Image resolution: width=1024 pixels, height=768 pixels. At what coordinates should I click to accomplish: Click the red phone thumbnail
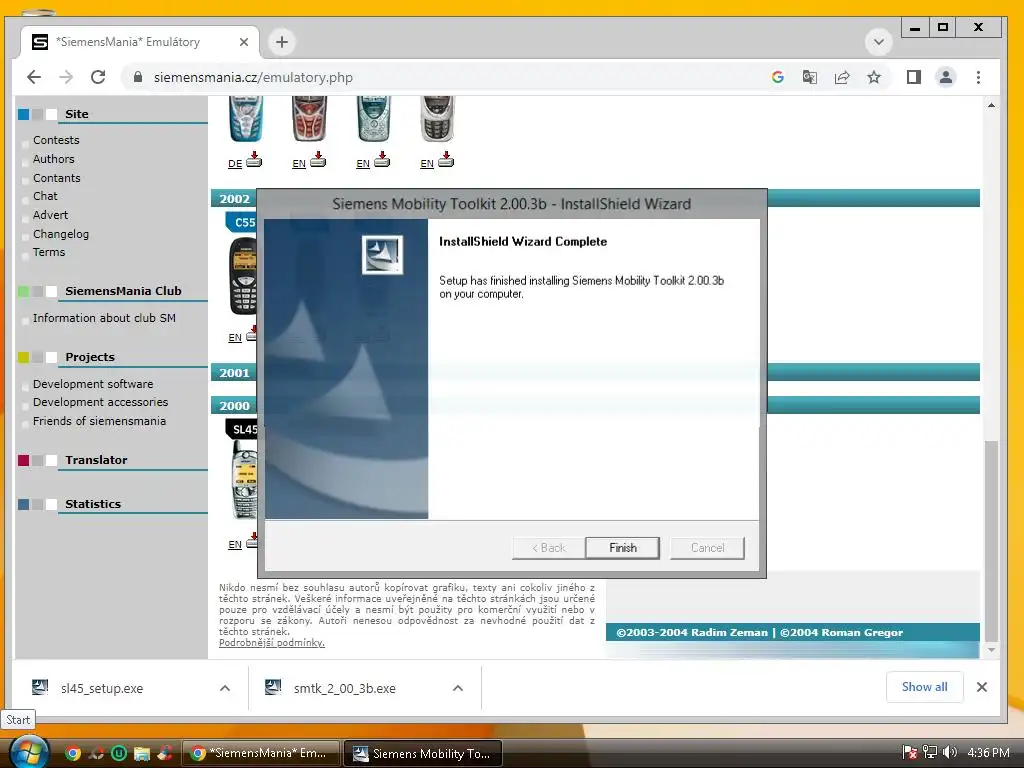coord(310,119)
